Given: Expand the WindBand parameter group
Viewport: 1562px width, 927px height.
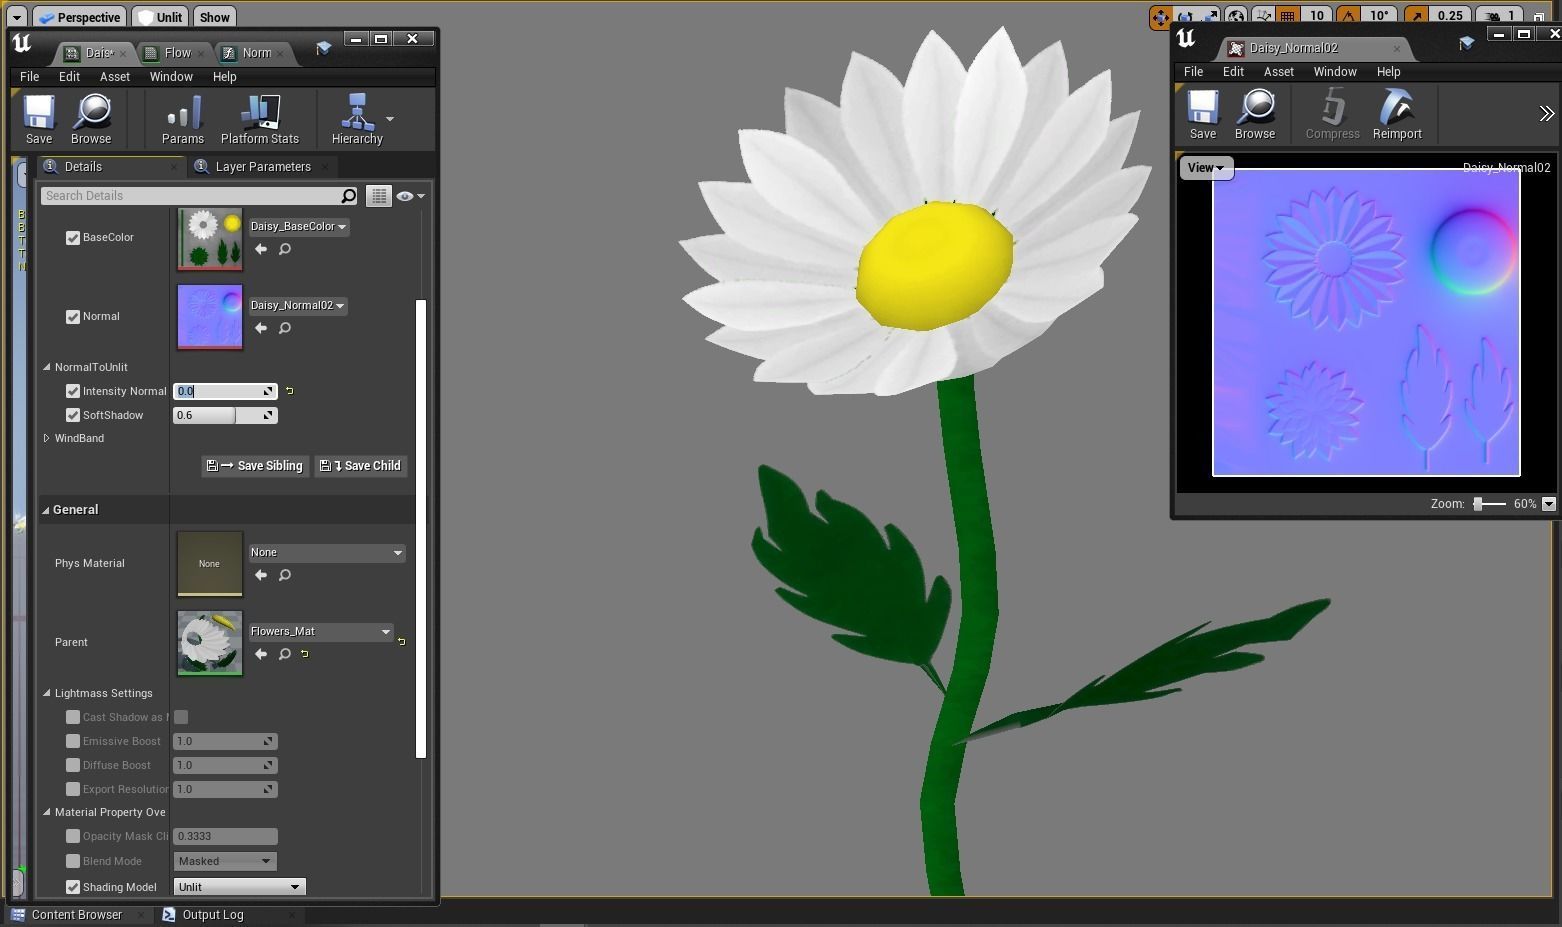Looking at the screenshot, I should click(x=47, y=438).
